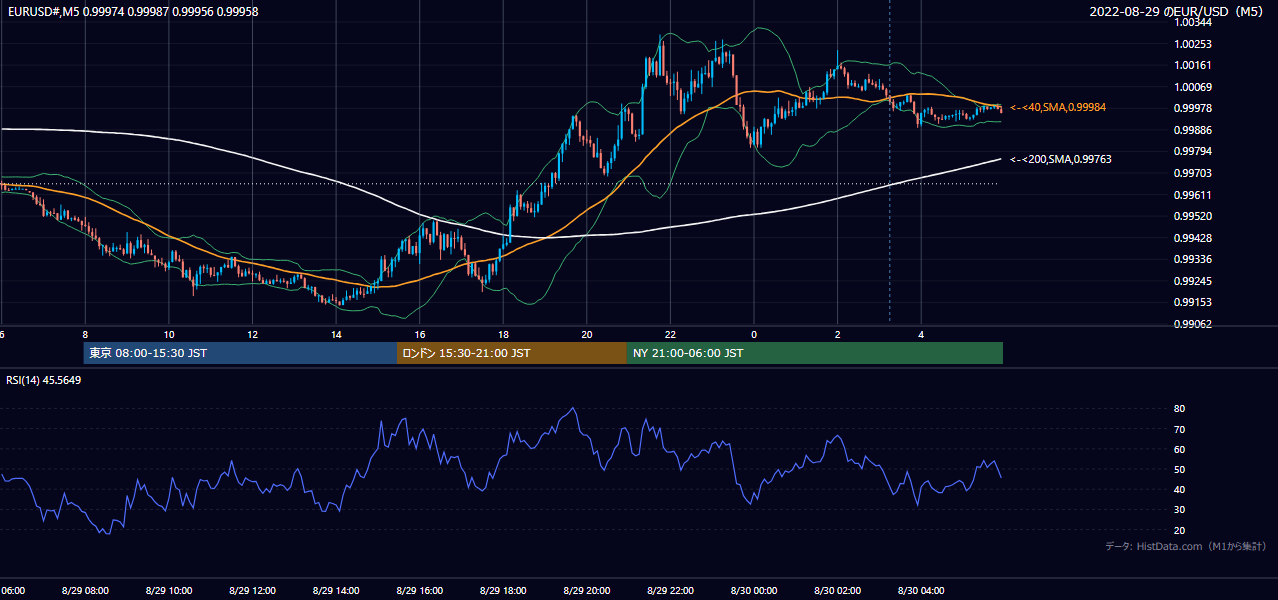Select the 東京 08:00-15:30 JST session bar
Image resolution: width=1278 pixels, height=600 pixels.
pos(240,353)
